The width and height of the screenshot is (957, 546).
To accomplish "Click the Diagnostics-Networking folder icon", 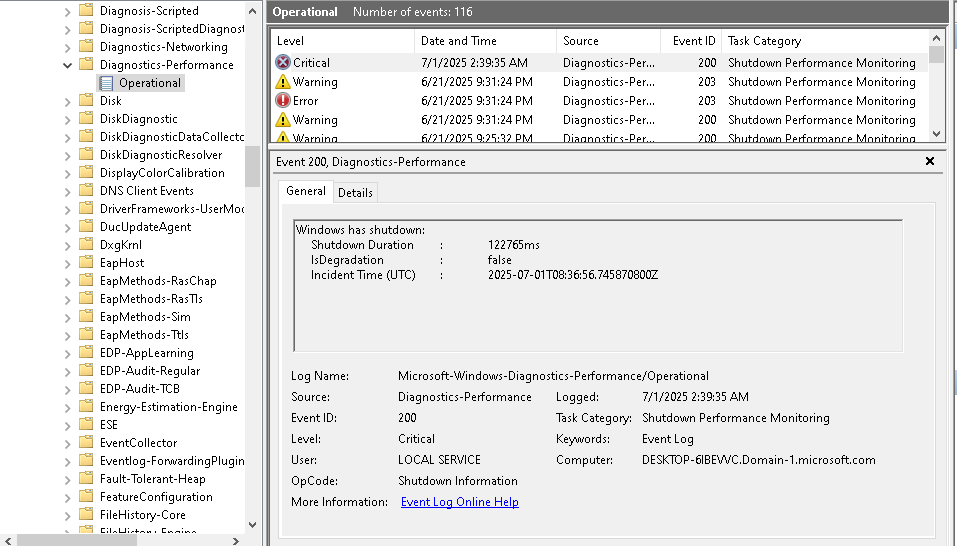I will pos(86,46).
